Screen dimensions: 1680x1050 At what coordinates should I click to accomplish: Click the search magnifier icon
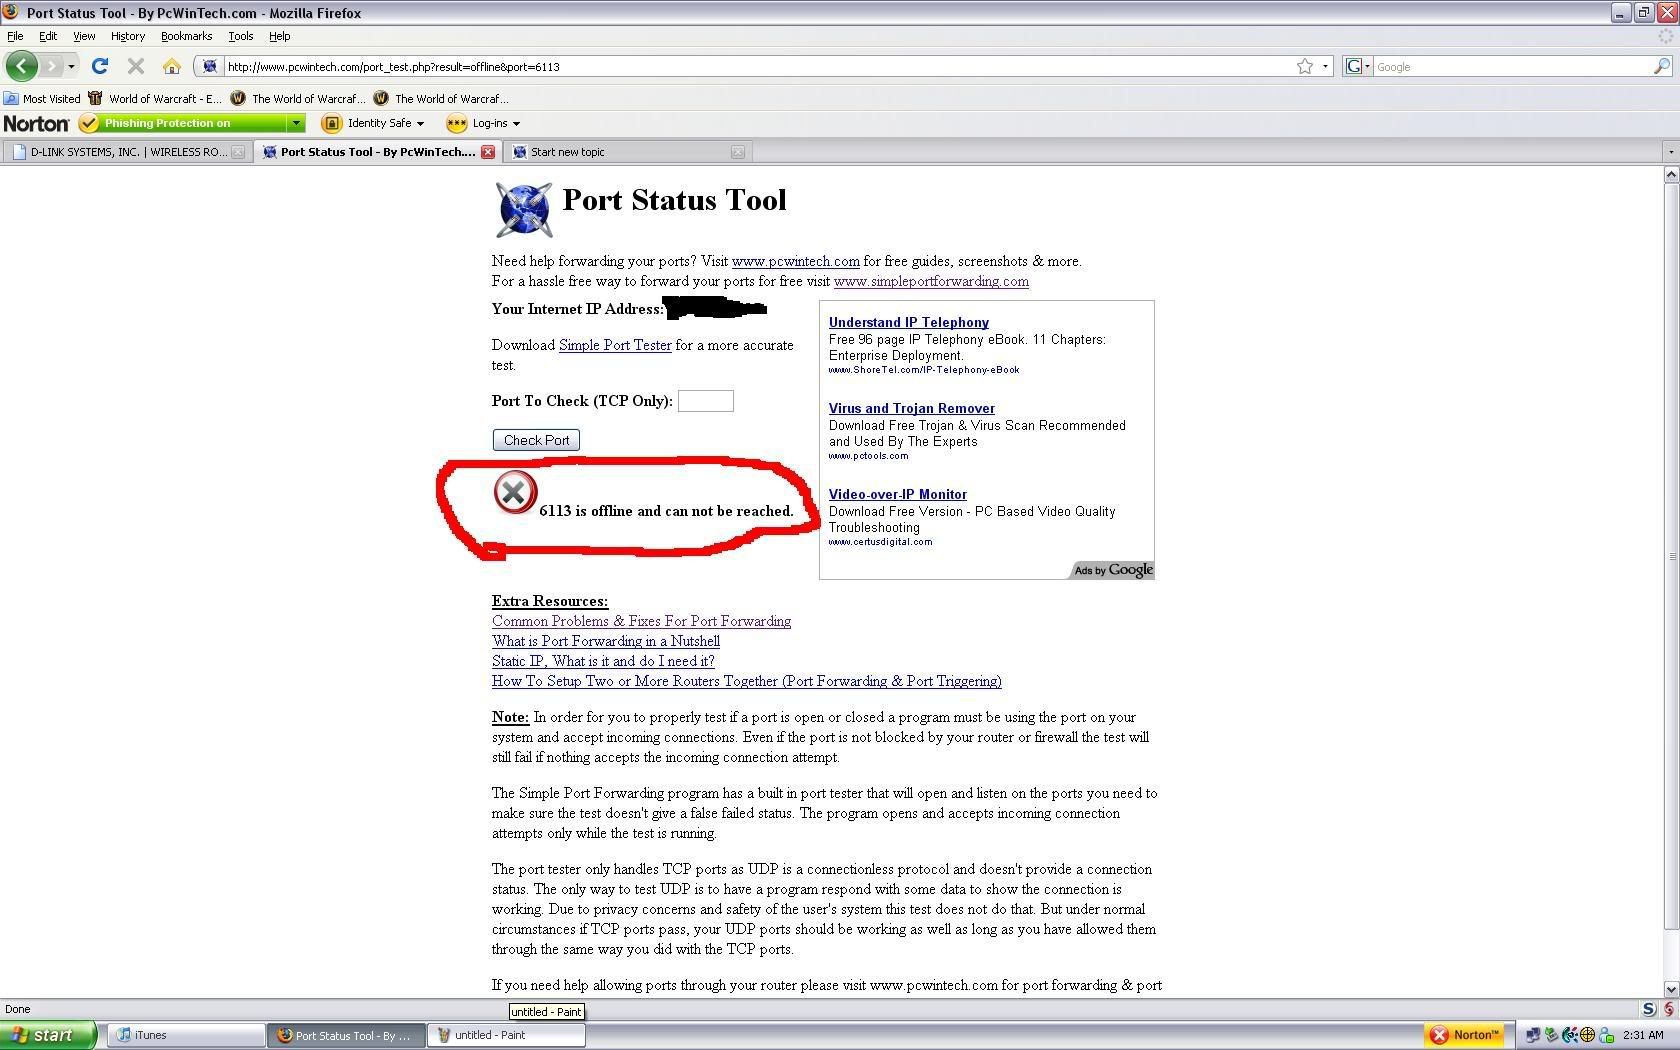[x=1661, y=66]
